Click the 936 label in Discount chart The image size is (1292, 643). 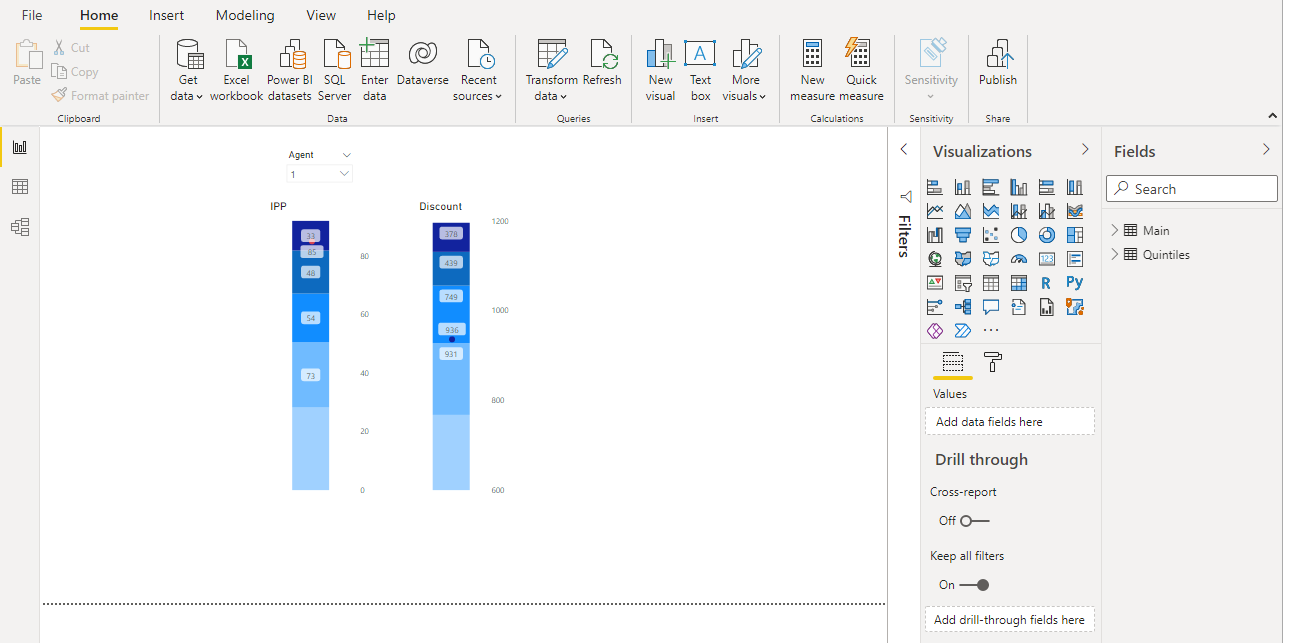point(452,330)
